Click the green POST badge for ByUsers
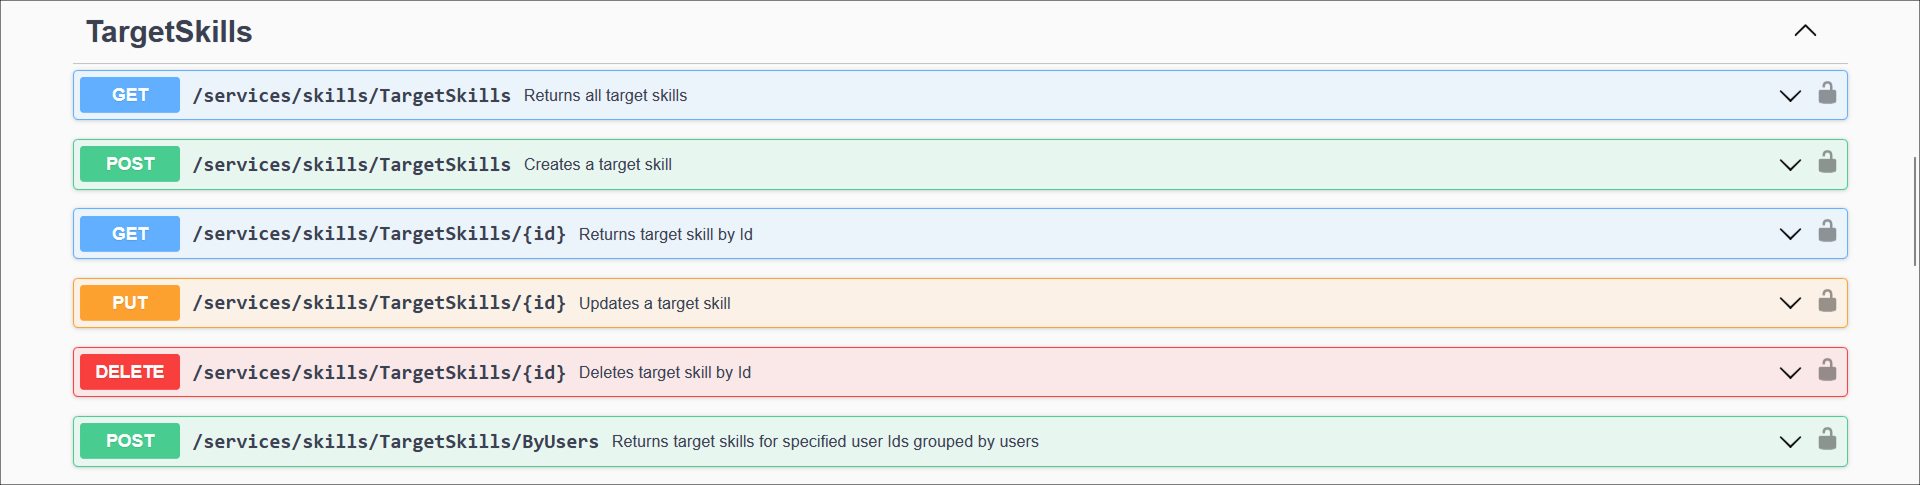Viewport: 1920px width, 485px height. (130, 441)
